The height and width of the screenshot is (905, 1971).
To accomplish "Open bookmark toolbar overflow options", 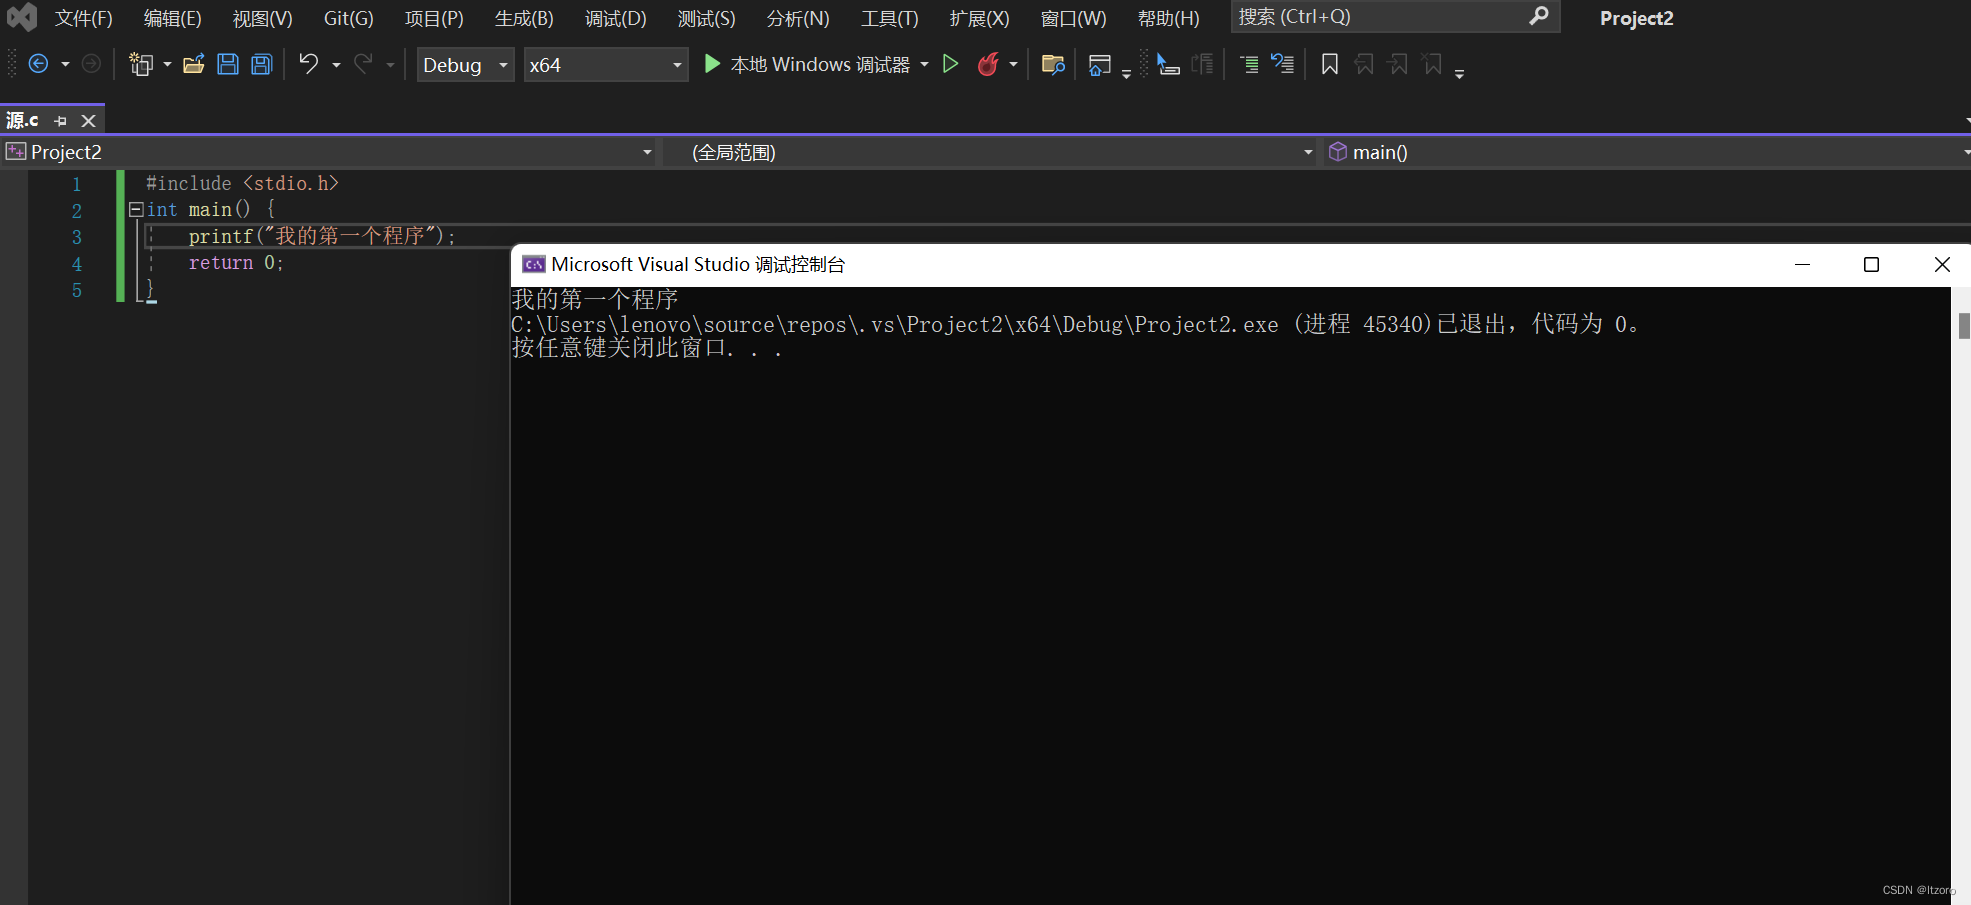I will click(1459, 73).
